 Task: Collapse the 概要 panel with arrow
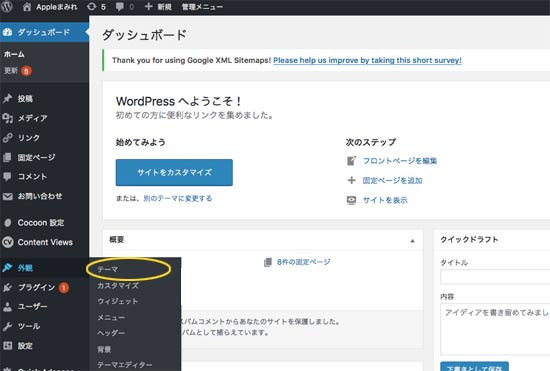click(x=412, y=241)
